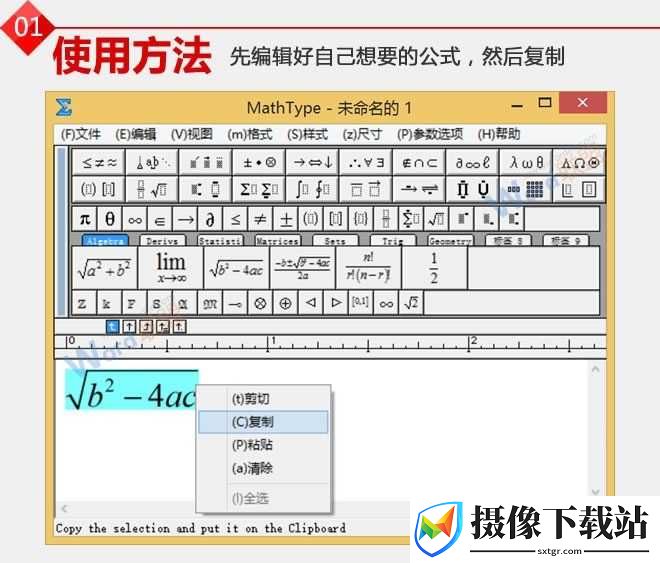Screen dimensions: 660x563
Task: Open the (z)尺寸 menu
Action: coord(362,134)
